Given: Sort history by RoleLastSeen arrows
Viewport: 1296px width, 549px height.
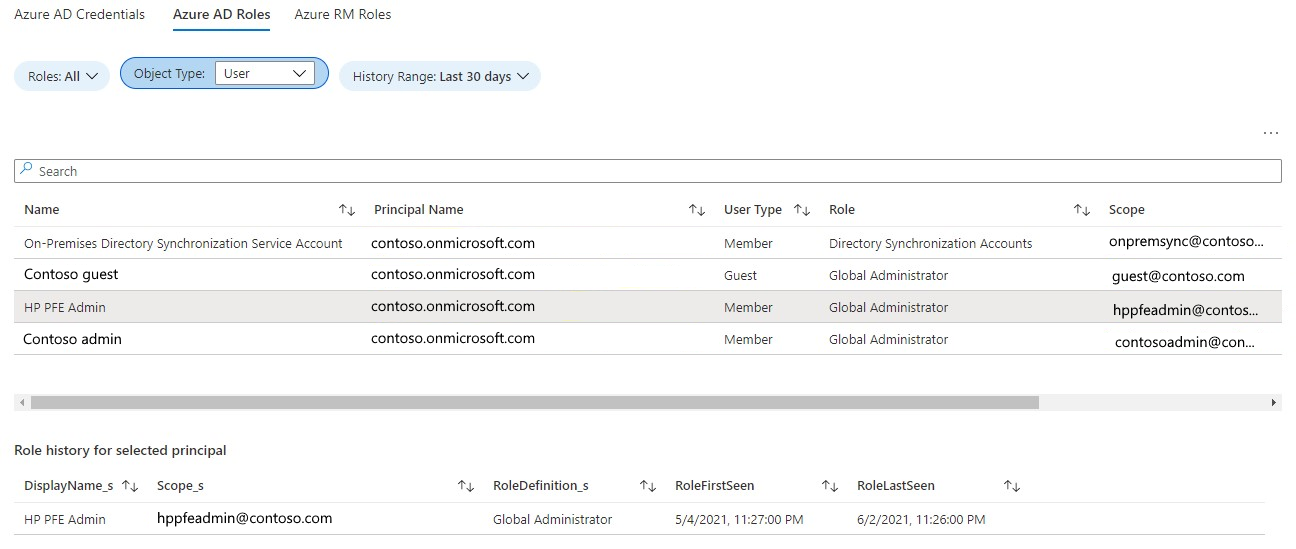Looking at the screenshot, I should pos(1011,486).
